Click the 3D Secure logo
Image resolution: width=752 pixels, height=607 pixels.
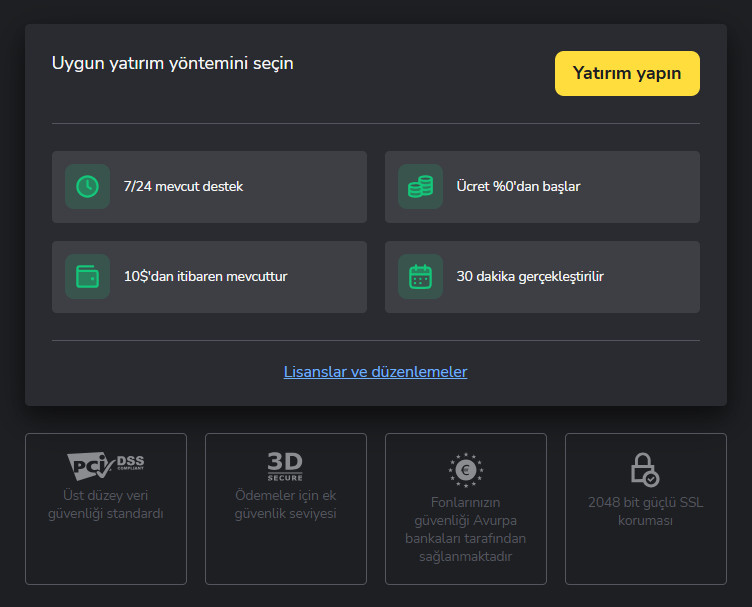(x=285, y=466)
